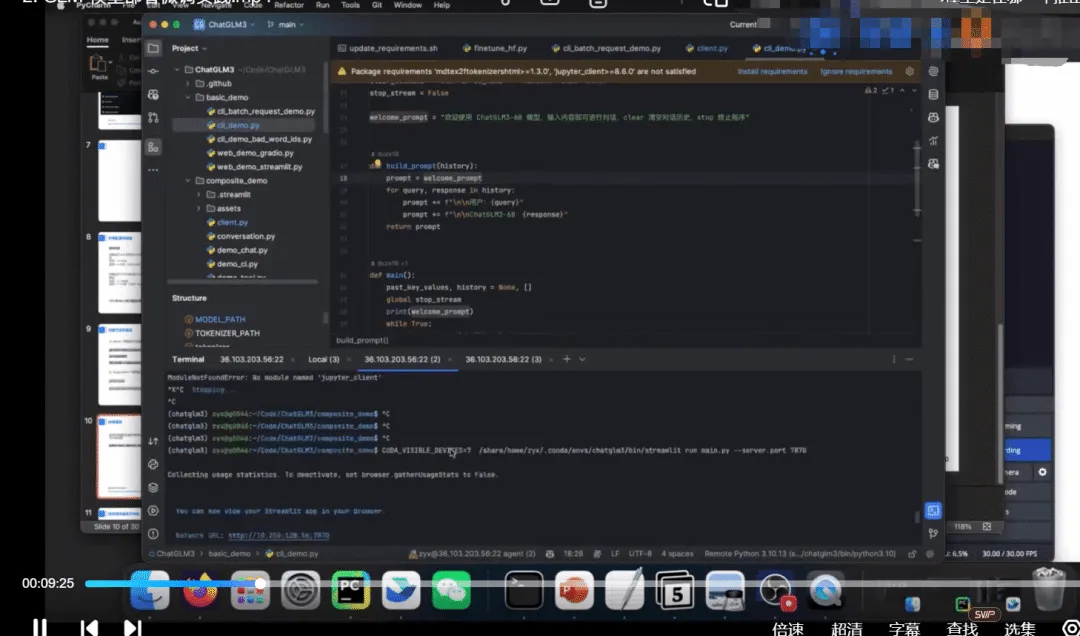
Task: Open the Problems exclamation icon
Action: point(153,533)
